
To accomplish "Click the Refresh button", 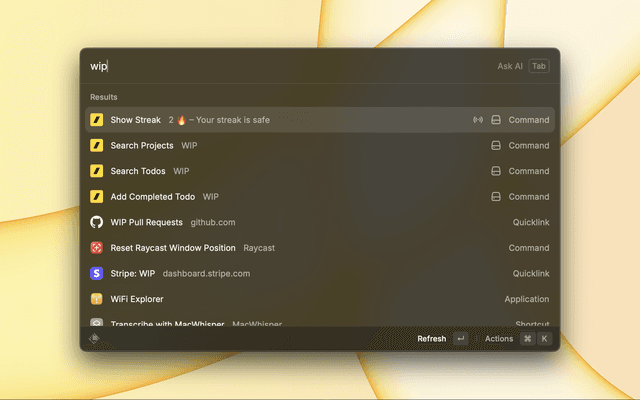I will 432,339.
